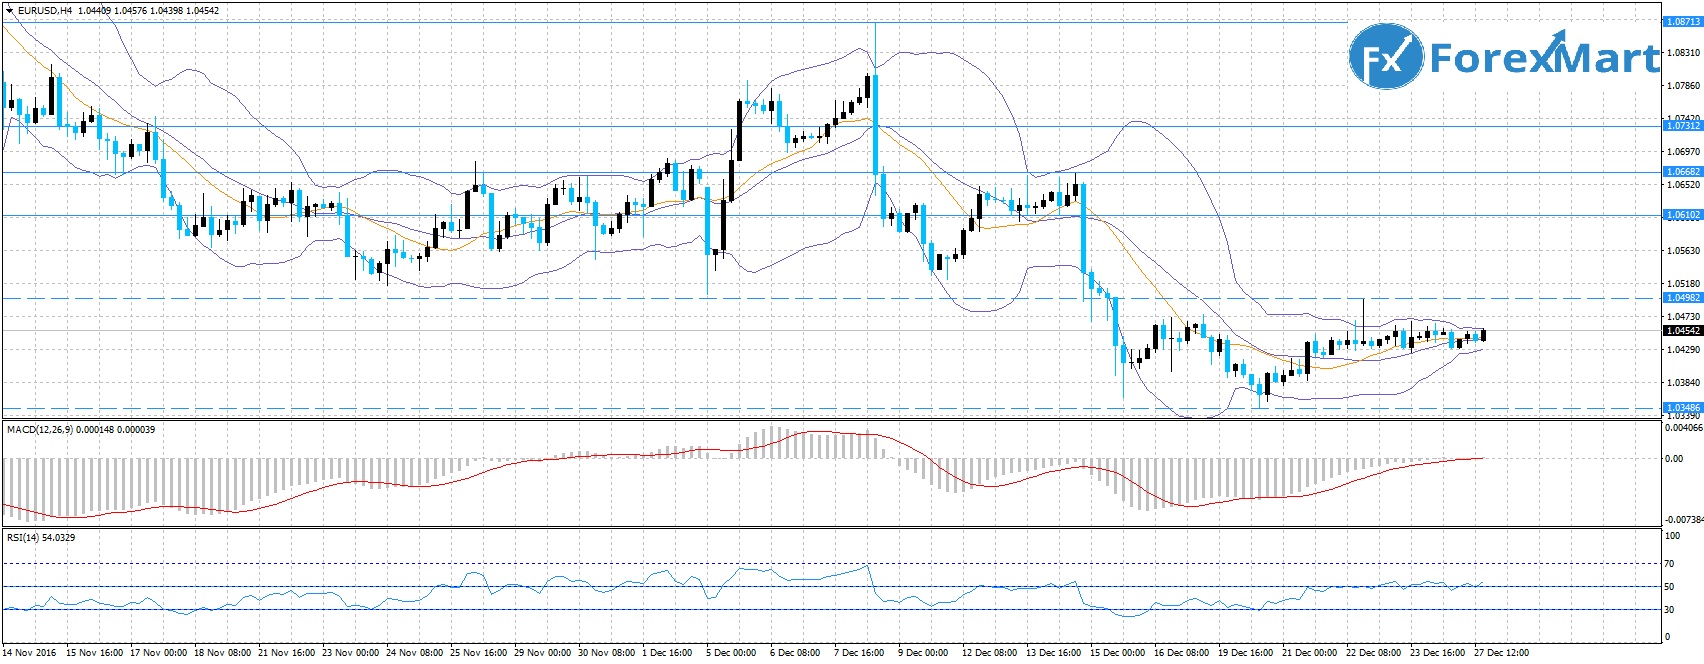
Task: Click the 7 Dec 16:00 time label
Action: (859, 653)
